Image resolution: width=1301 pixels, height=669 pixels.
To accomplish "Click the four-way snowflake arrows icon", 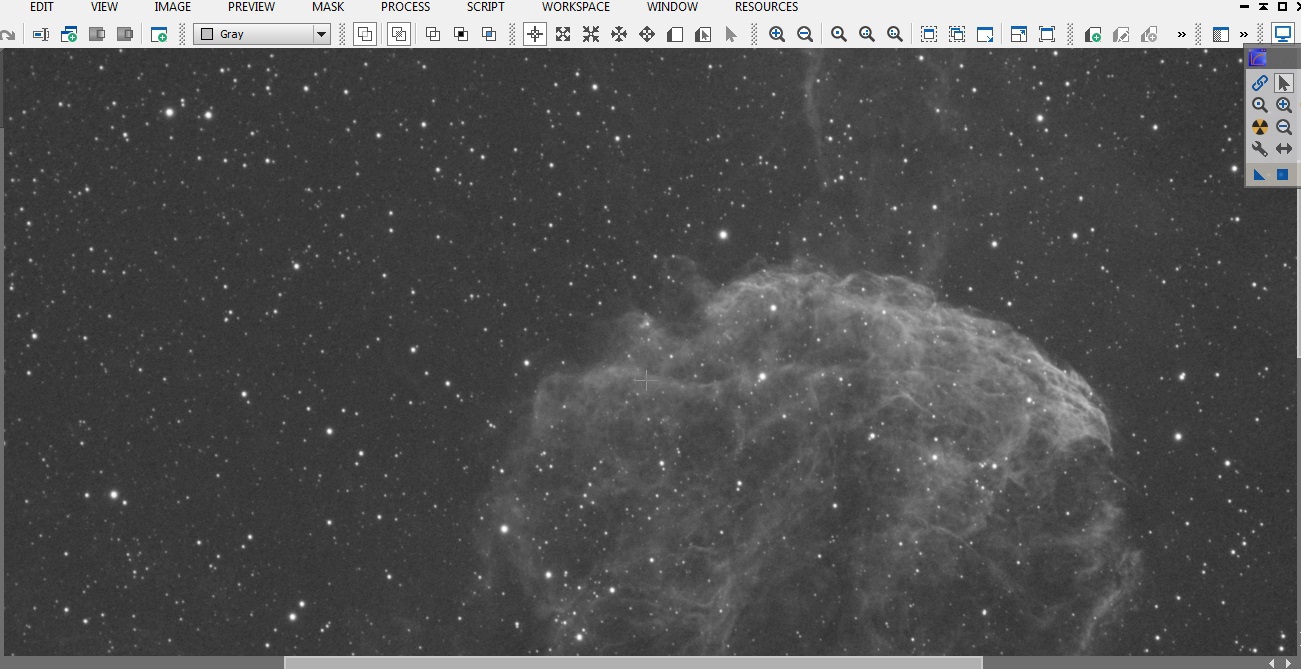I will (619, 34).
